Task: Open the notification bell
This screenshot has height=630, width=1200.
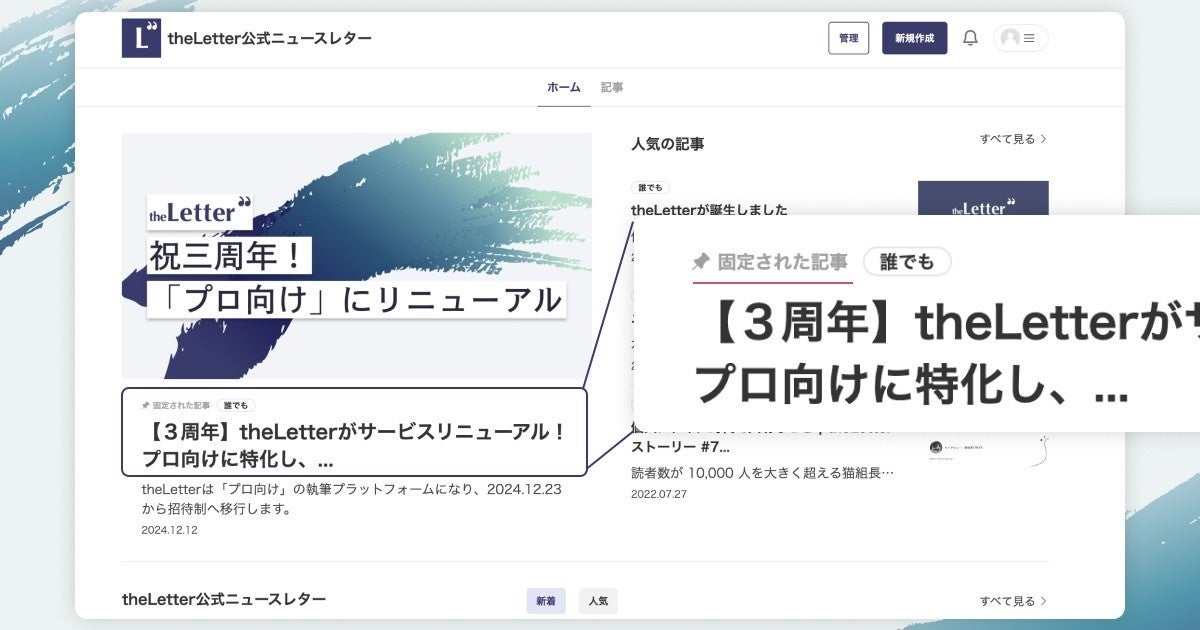Action: pos(970,38)
